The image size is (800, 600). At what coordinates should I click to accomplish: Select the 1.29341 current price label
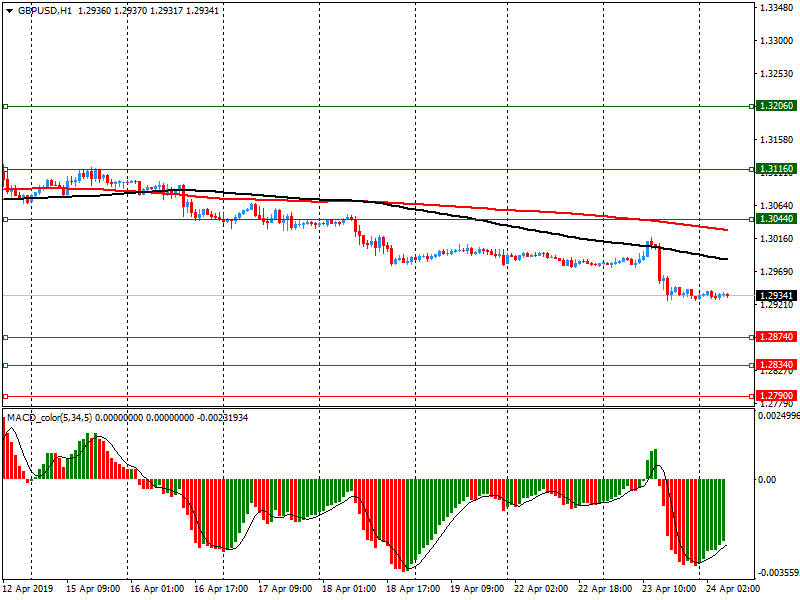point(777,295)
